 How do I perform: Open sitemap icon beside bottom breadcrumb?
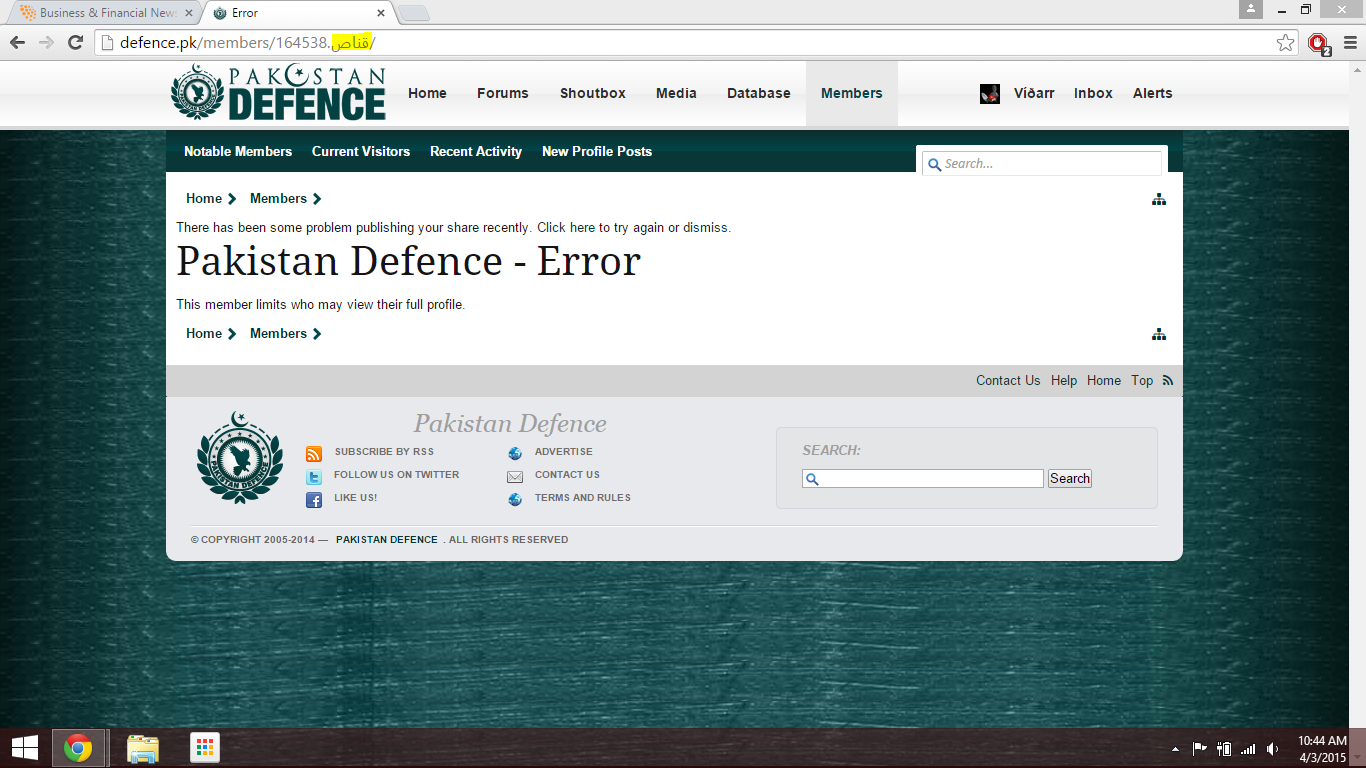pyautogui.click(x=1159, y=334)
